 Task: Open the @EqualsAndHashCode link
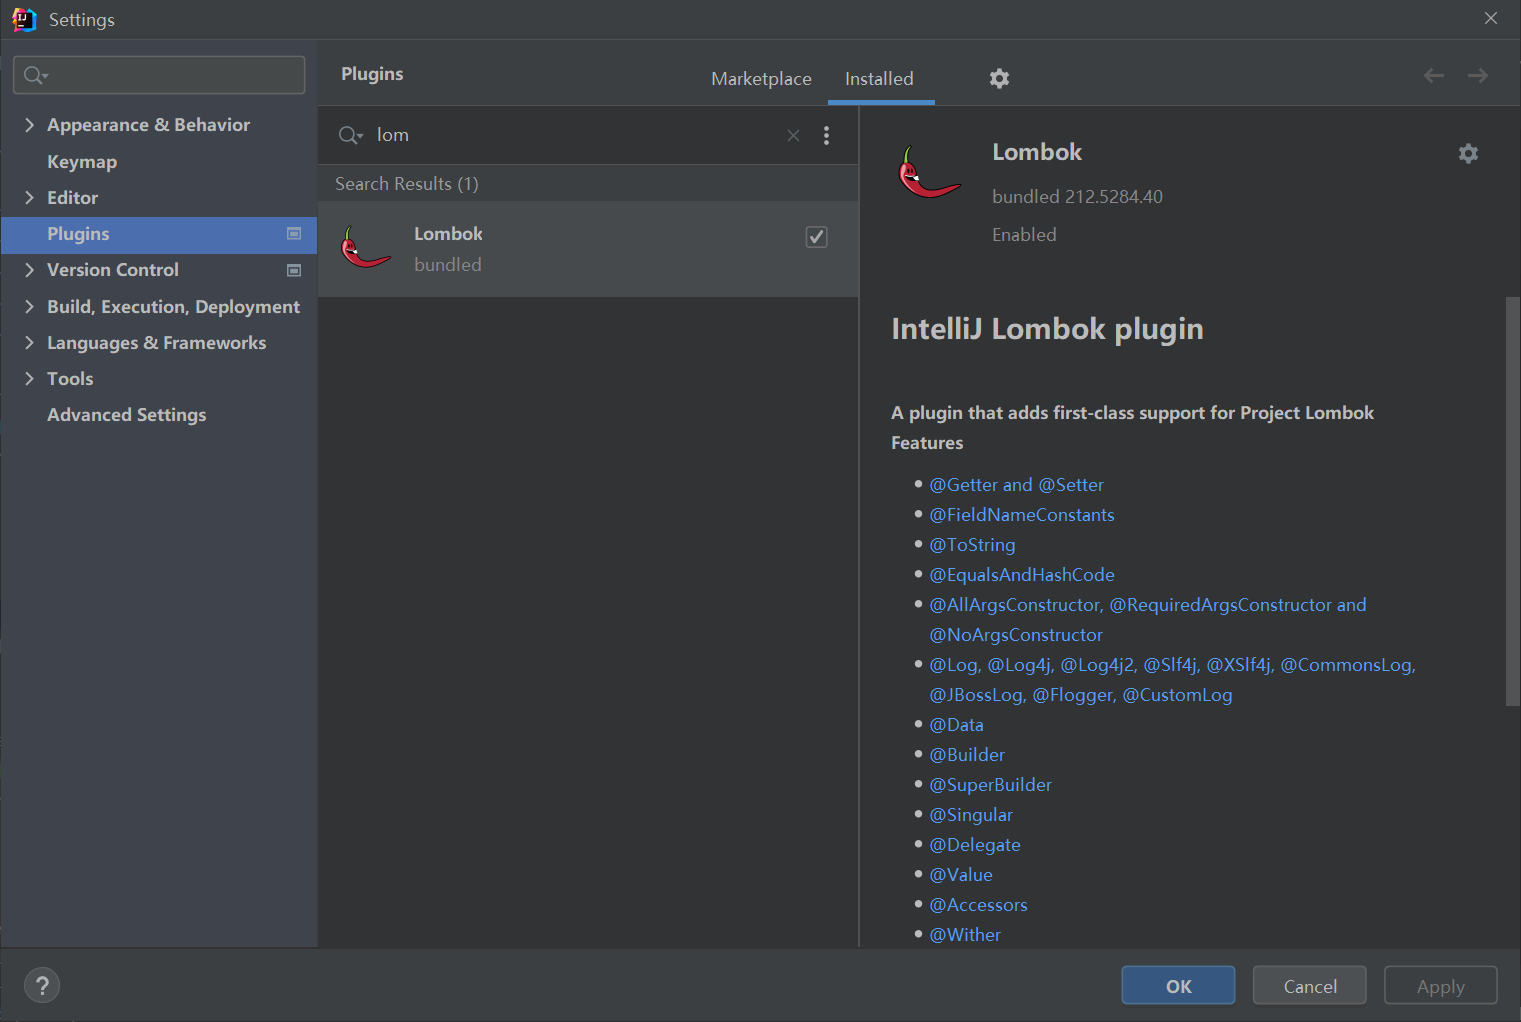click(1021, 574)
